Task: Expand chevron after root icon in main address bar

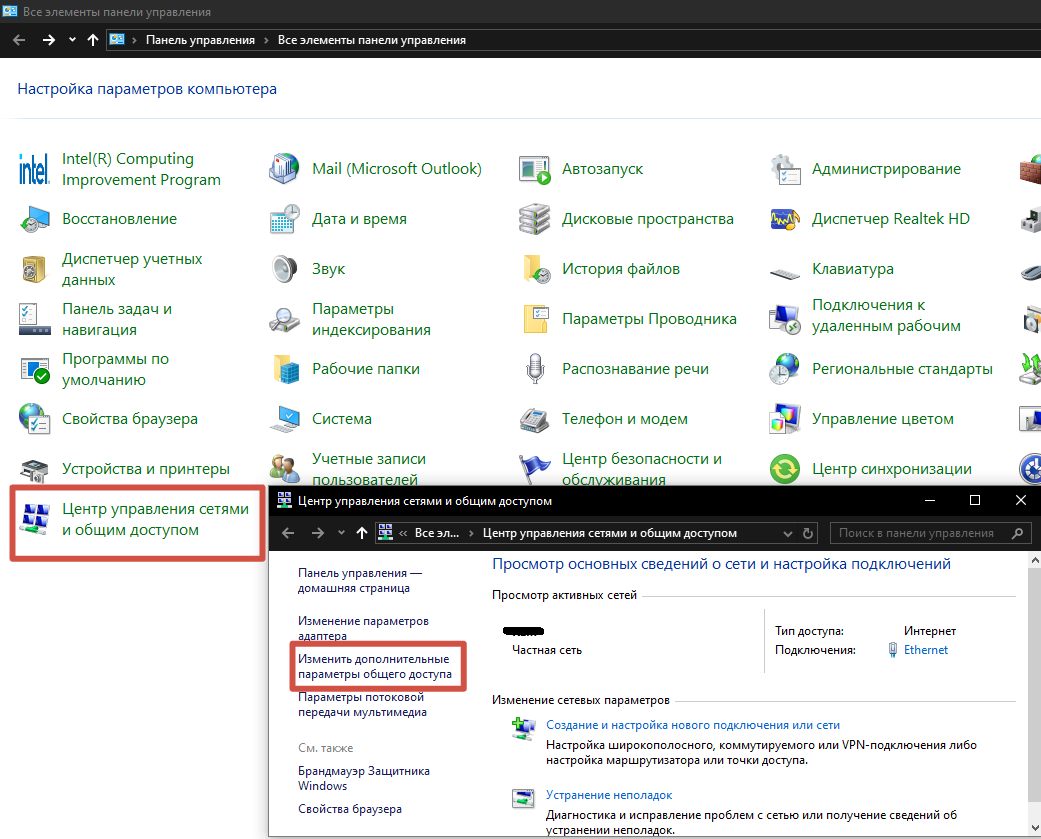Action: pyautogui.click(x=134, y=40)
